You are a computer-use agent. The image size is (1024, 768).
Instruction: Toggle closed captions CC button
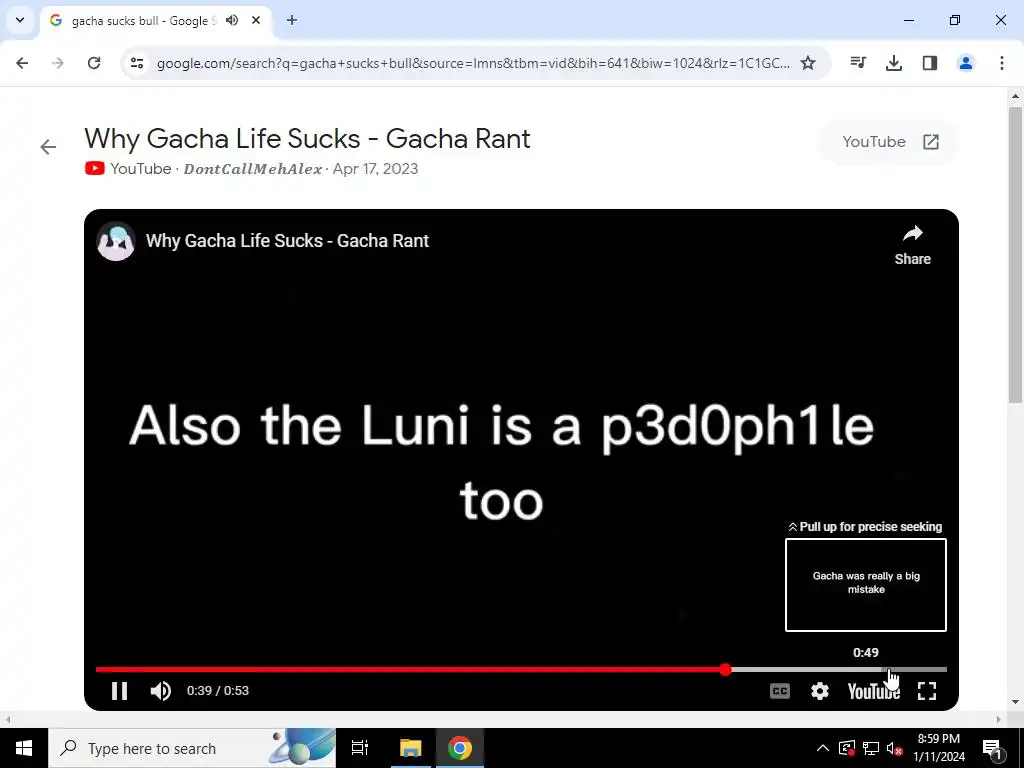pyautogui.click(x=780, y=691)
